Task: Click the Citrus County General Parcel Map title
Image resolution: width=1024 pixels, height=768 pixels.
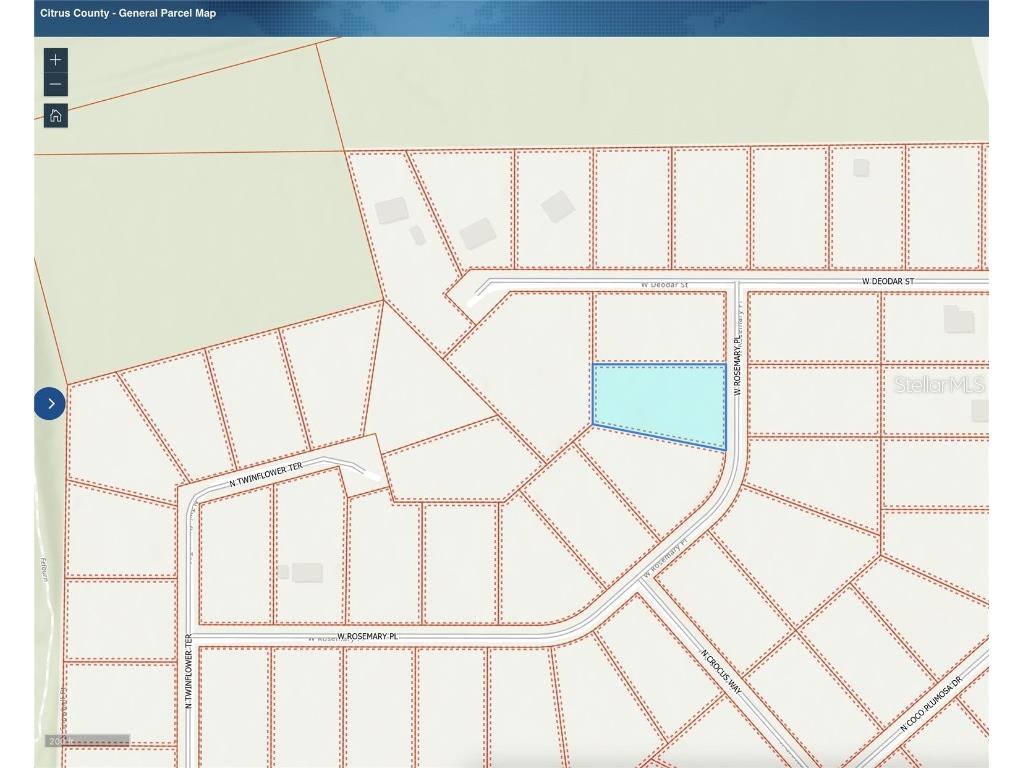Action: coord(127,14)
